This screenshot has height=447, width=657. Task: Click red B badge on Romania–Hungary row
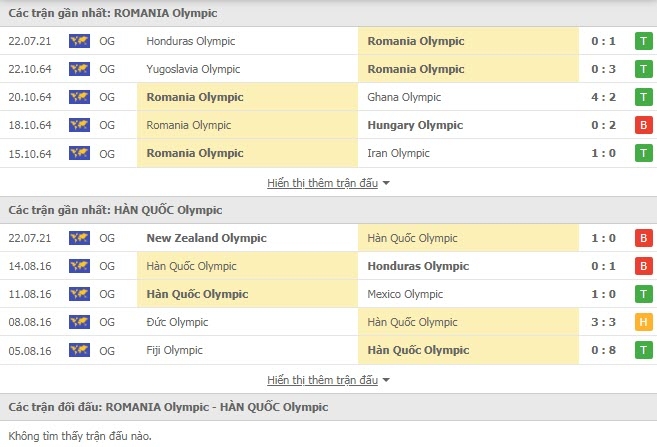point(644,125)
